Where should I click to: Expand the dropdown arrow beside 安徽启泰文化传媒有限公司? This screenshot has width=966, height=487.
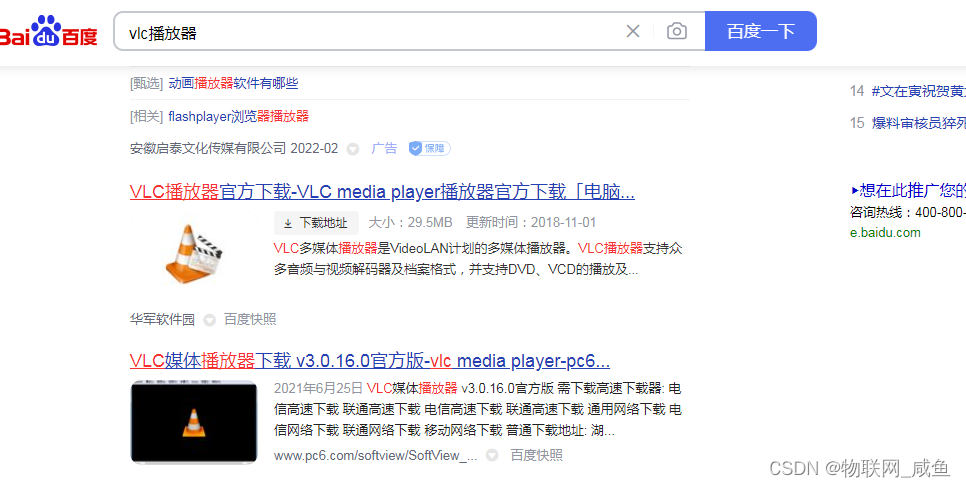click(x=352, y=149)
